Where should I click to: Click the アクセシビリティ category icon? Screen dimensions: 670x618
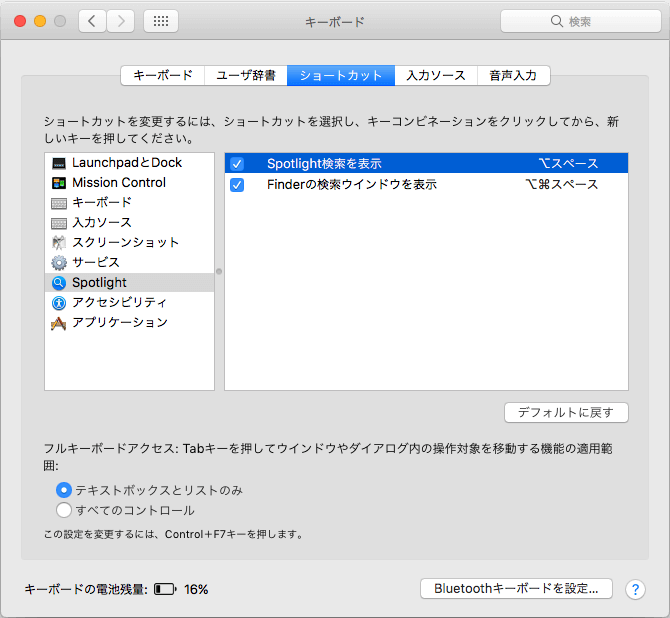tap(59, 303)
